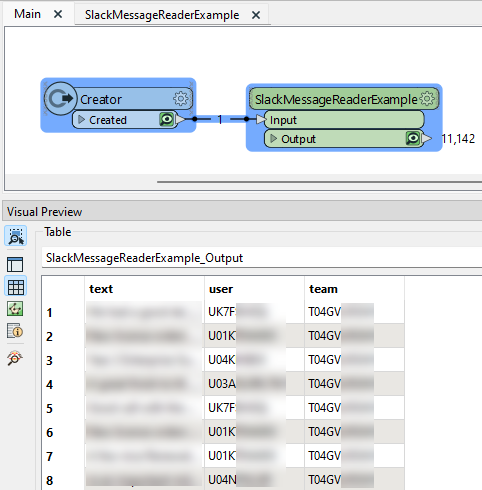Click the Created output port arrow

coord(180,119)
